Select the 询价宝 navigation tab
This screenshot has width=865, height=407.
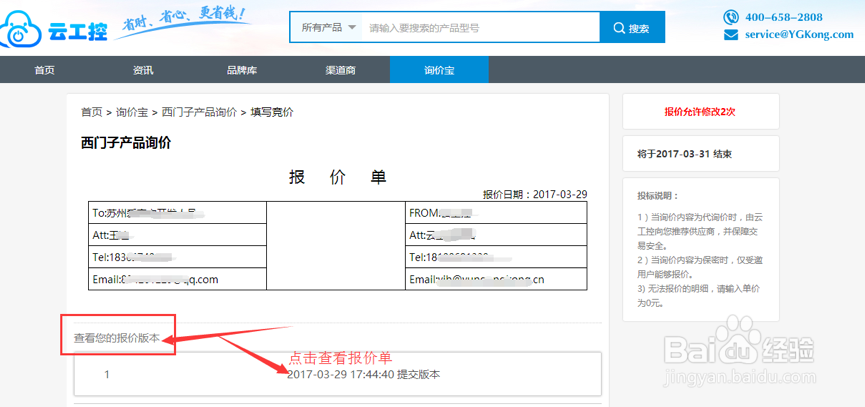pos(439,70)
